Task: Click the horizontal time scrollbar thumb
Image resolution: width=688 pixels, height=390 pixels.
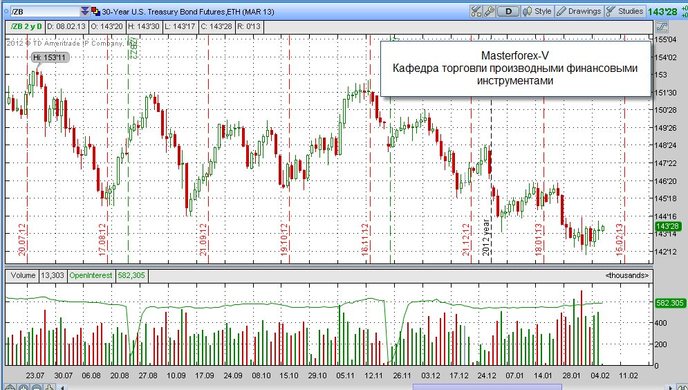Action: tap(487, 387)
